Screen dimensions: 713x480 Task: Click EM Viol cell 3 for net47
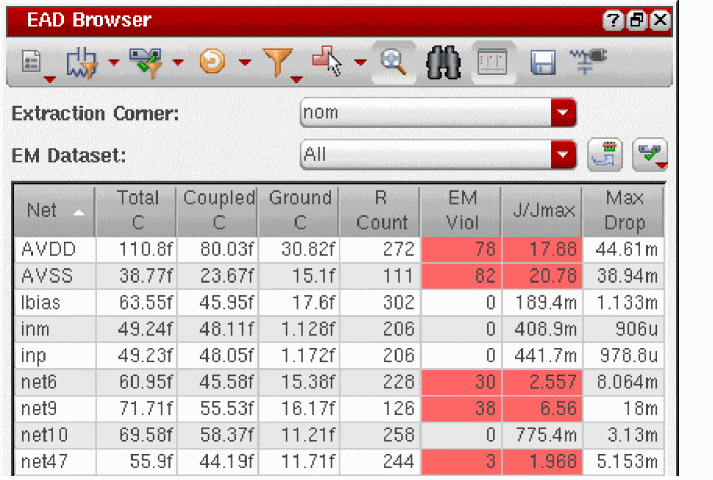(461, 462)
